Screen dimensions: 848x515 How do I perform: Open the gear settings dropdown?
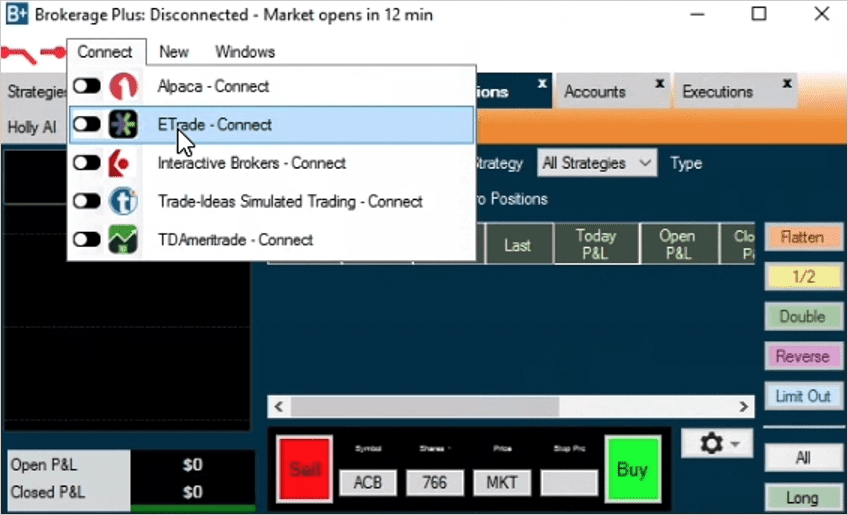717,444
